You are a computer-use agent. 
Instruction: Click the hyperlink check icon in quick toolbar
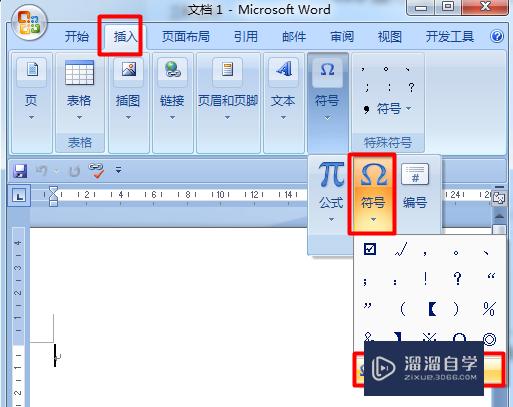[x=96, y=170]
